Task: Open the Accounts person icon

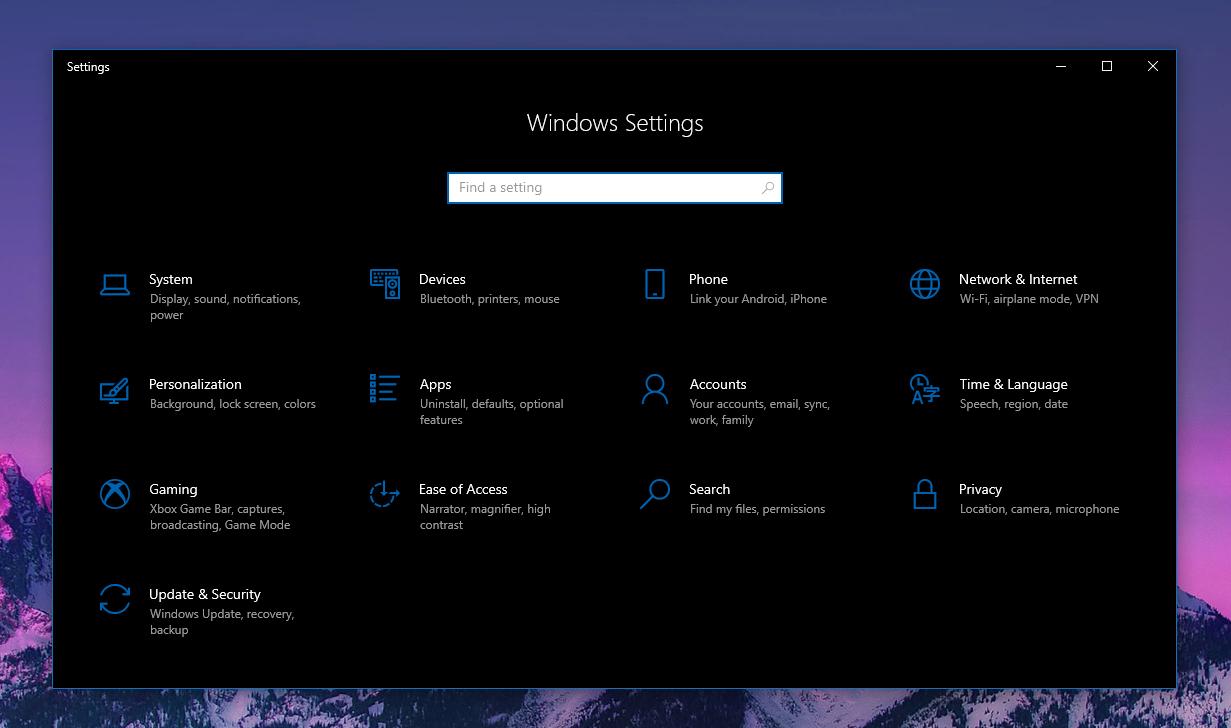Action: [x=655, y=389]
